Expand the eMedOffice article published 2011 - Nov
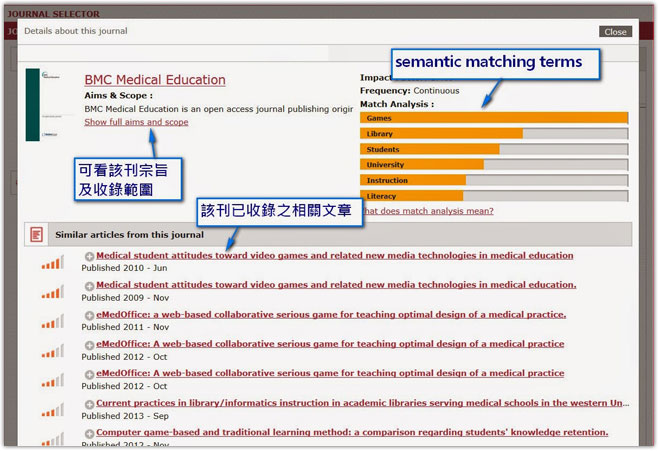 click(89, 315)
